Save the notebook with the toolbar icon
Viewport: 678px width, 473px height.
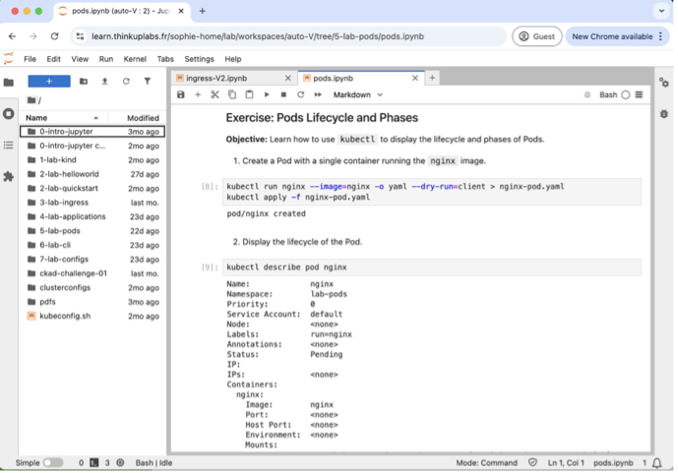[x=181, y=95]
